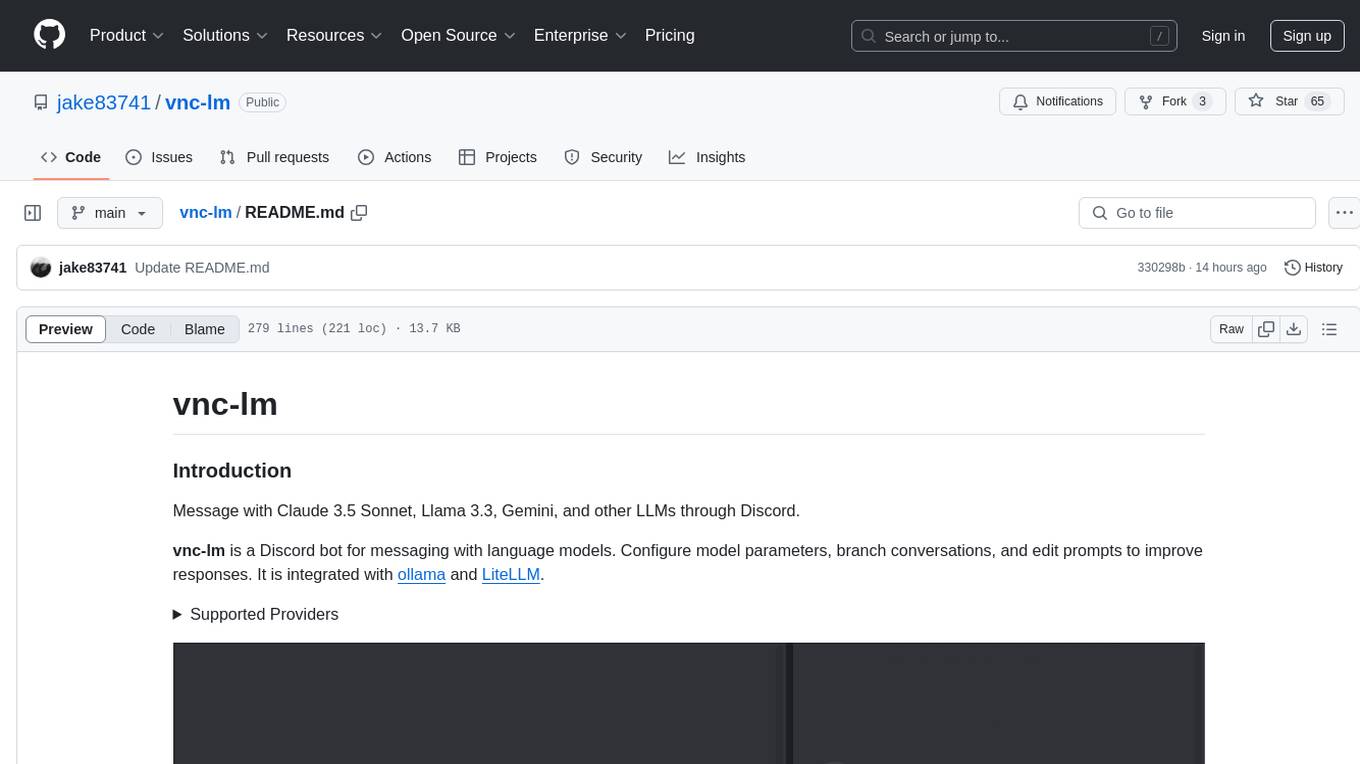This screenshot has width=1360, height=764.
Task: Click the demo image in README
Action: [x=688, y=703]
